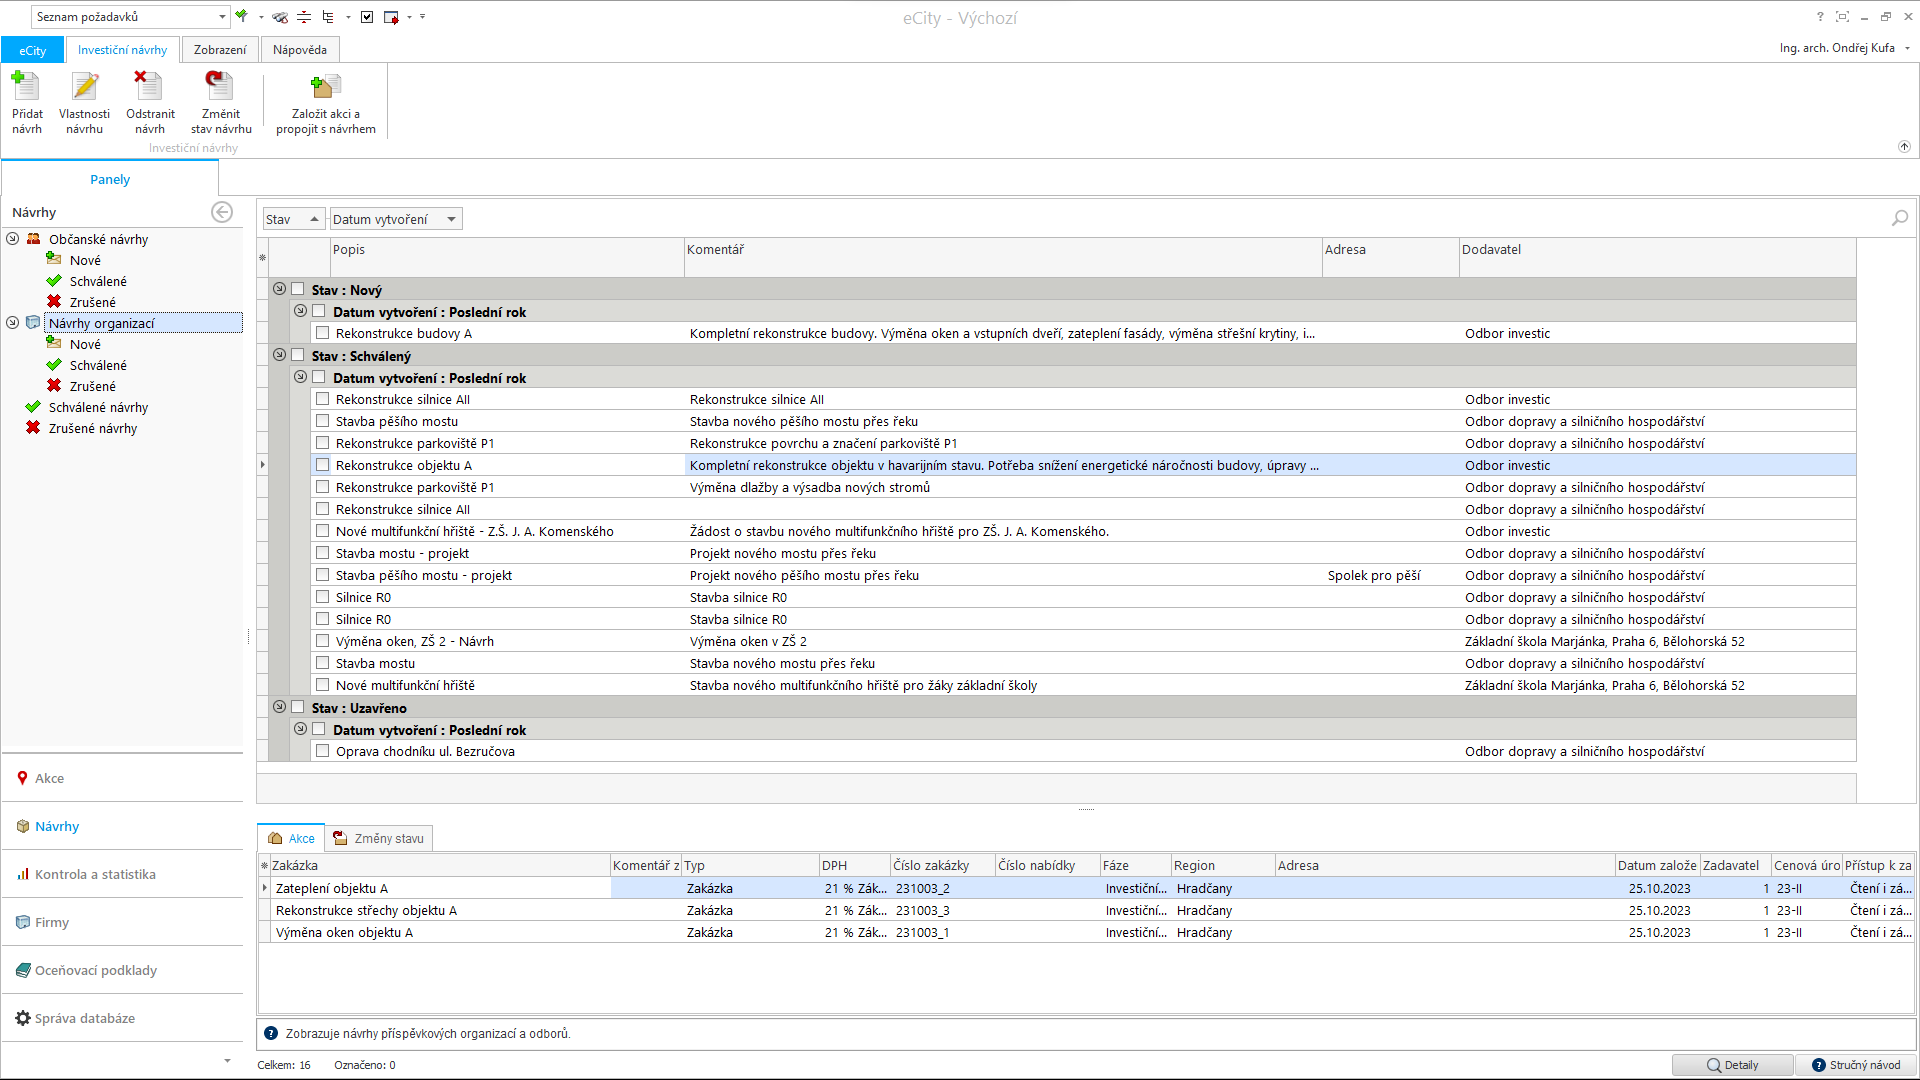Open Kontrola a statistika section
This screenshot has width=1920, height=1080.
coord(122,874)
